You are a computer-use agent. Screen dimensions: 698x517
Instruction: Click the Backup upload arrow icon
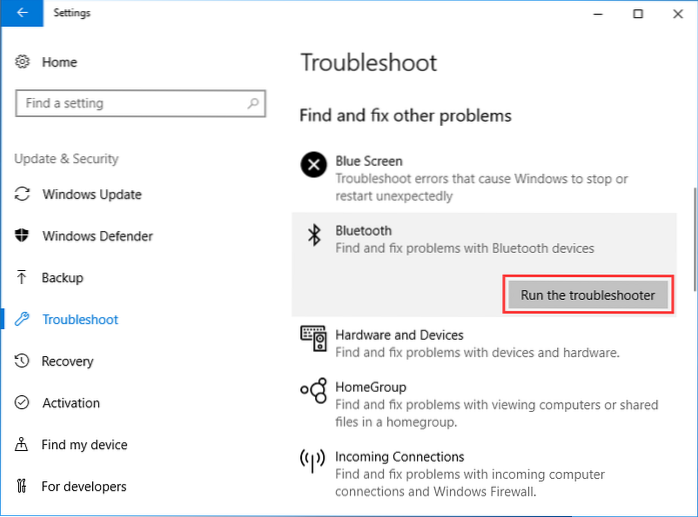coord(23,278)
